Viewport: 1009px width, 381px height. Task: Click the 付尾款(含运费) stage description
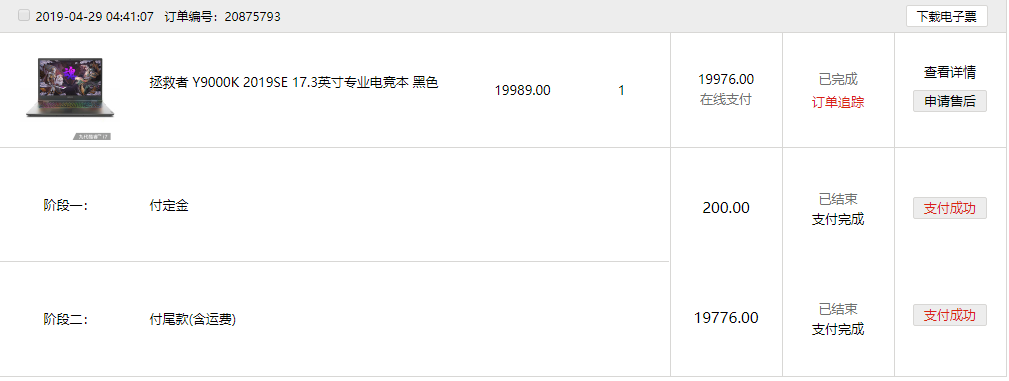[x=192, y=319]
